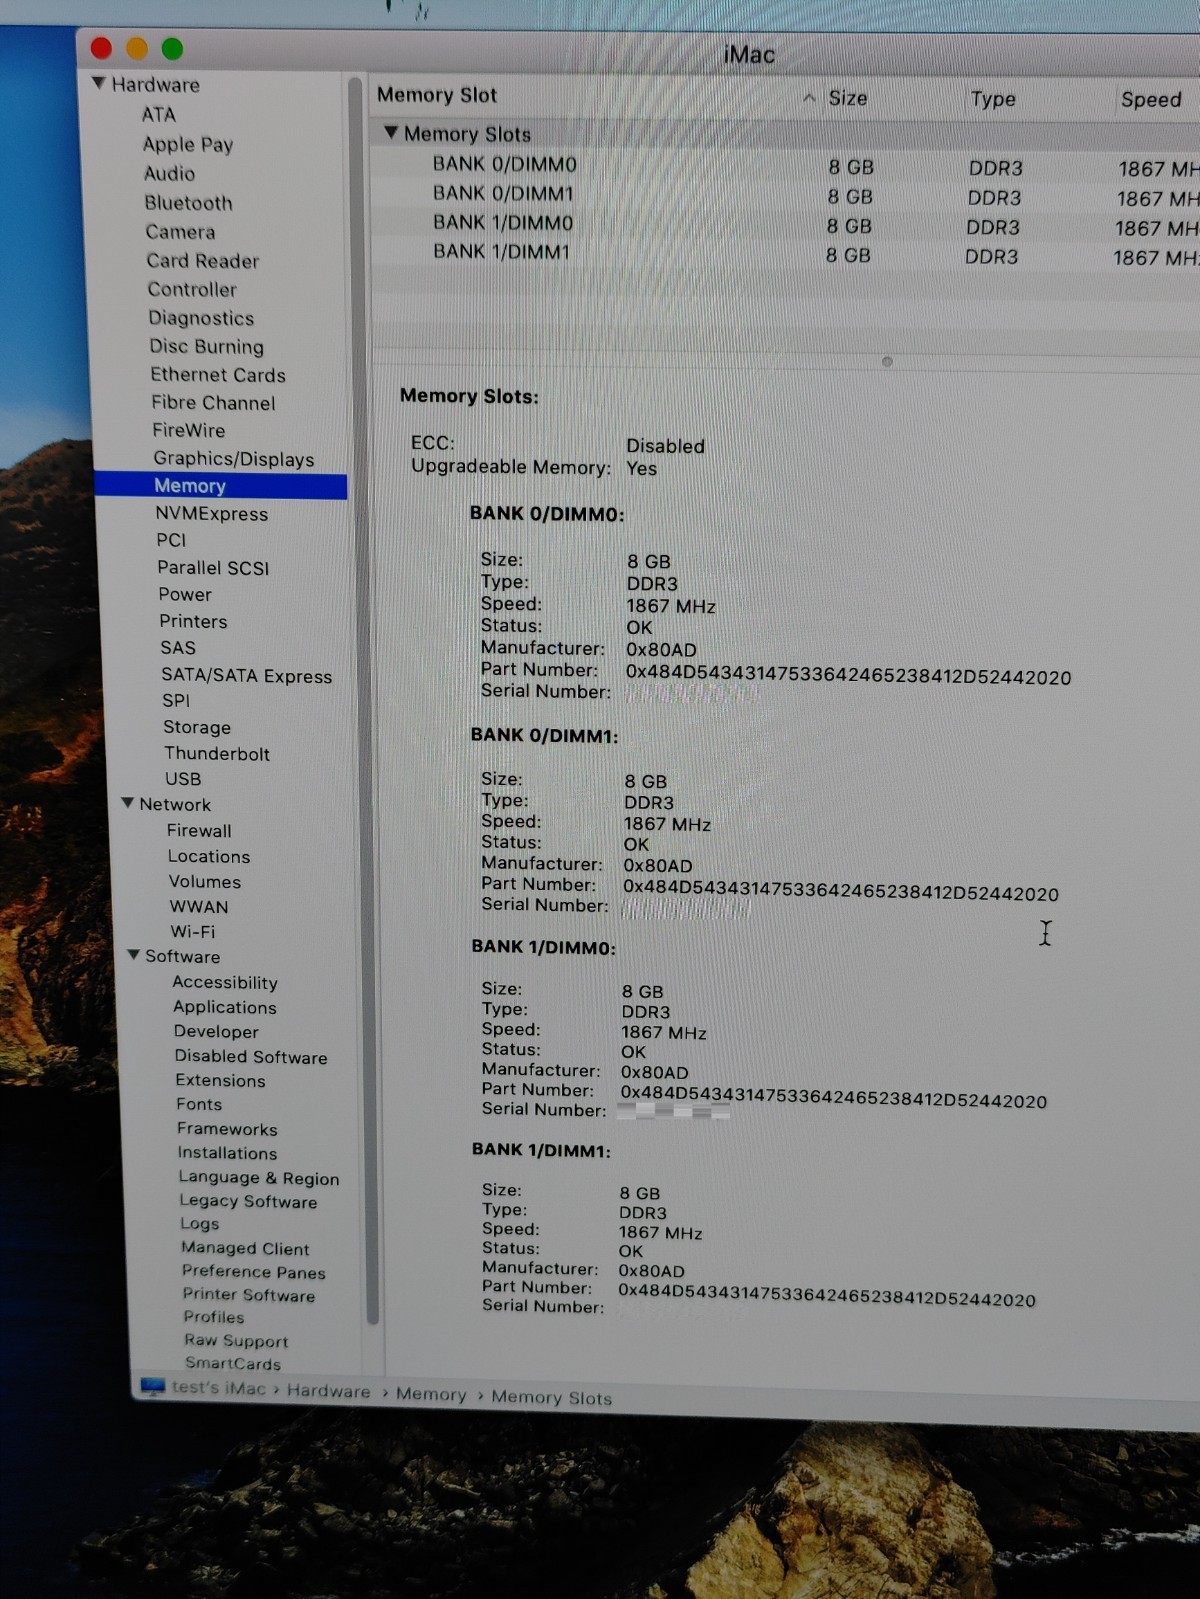Click the split pane divider handle dot

point(887,362)
